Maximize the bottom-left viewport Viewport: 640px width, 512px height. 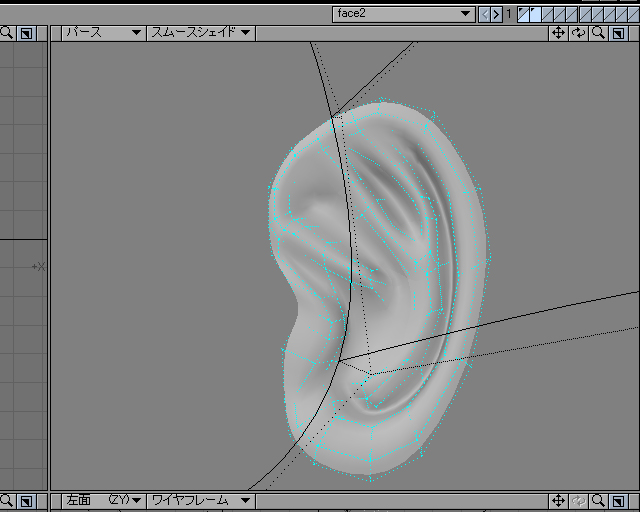click(x=27, y=500)
